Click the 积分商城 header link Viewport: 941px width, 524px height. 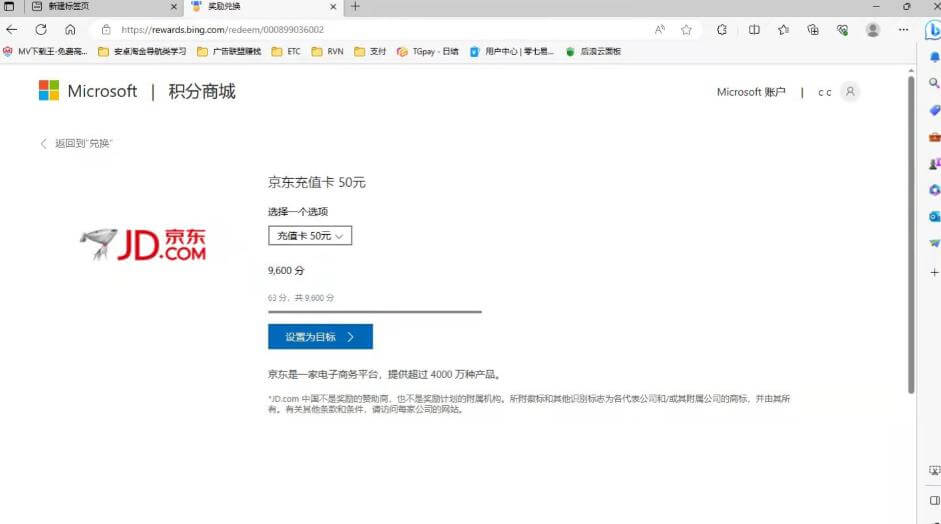(x=202, y=91)
